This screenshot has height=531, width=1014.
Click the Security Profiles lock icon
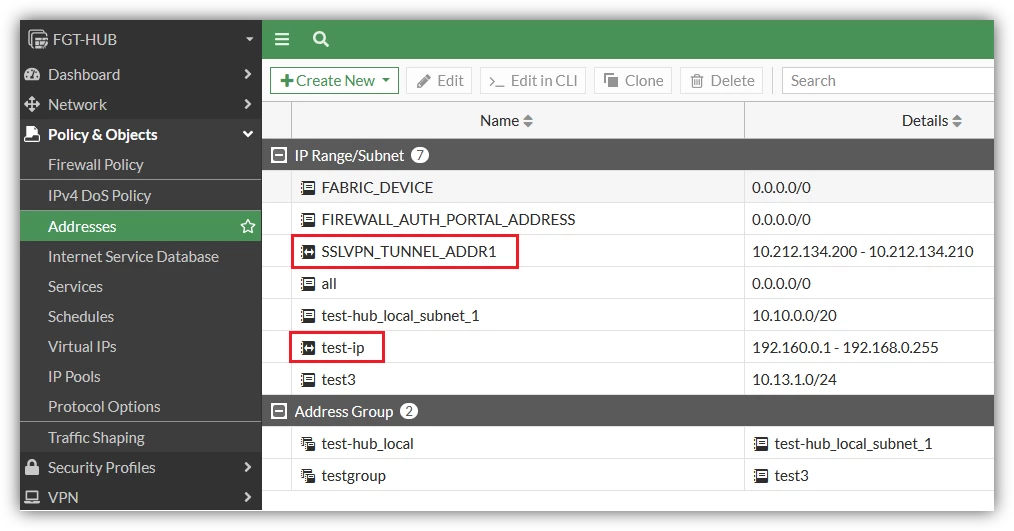point(32,467)
